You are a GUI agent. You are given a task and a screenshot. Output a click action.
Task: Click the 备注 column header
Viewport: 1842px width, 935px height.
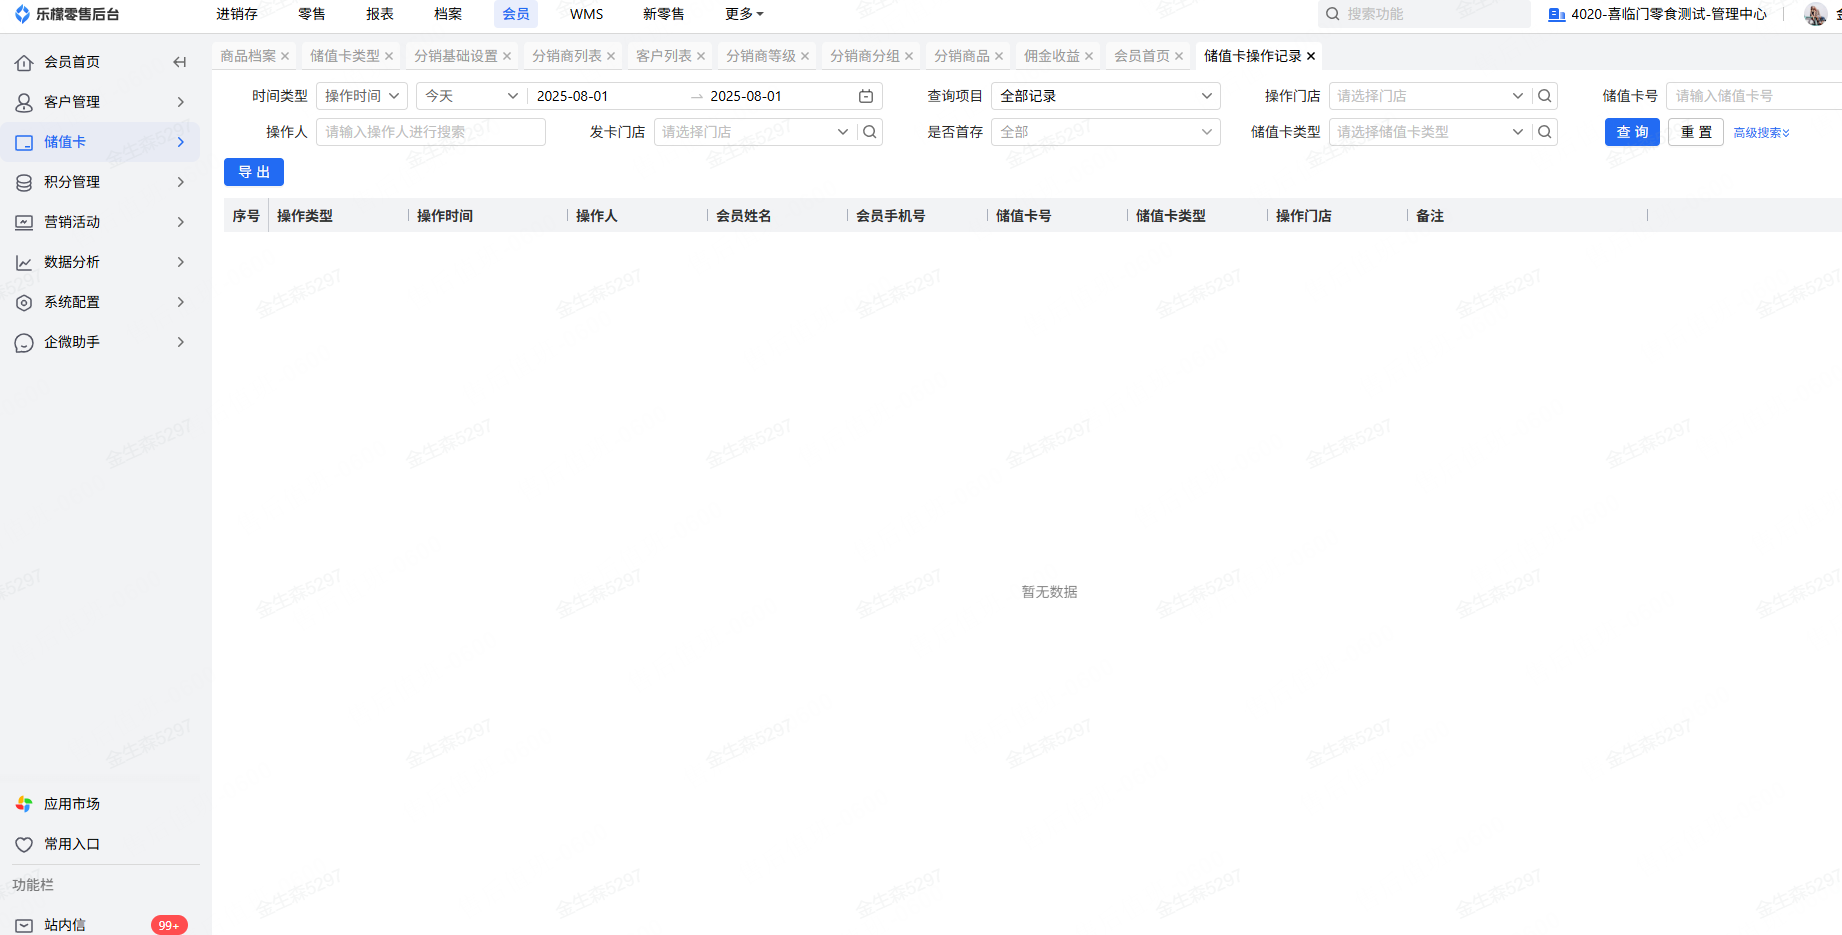click(1430, 216)
